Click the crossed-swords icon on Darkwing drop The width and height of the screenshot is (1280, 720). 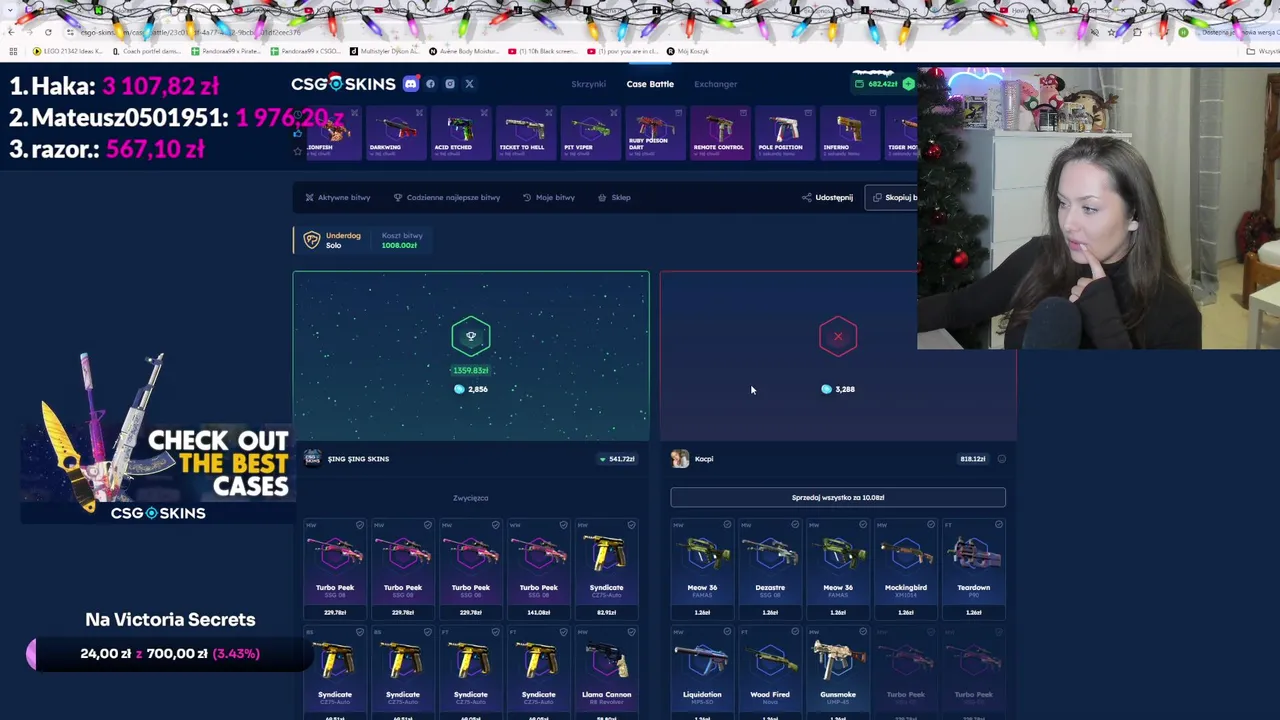419,113
